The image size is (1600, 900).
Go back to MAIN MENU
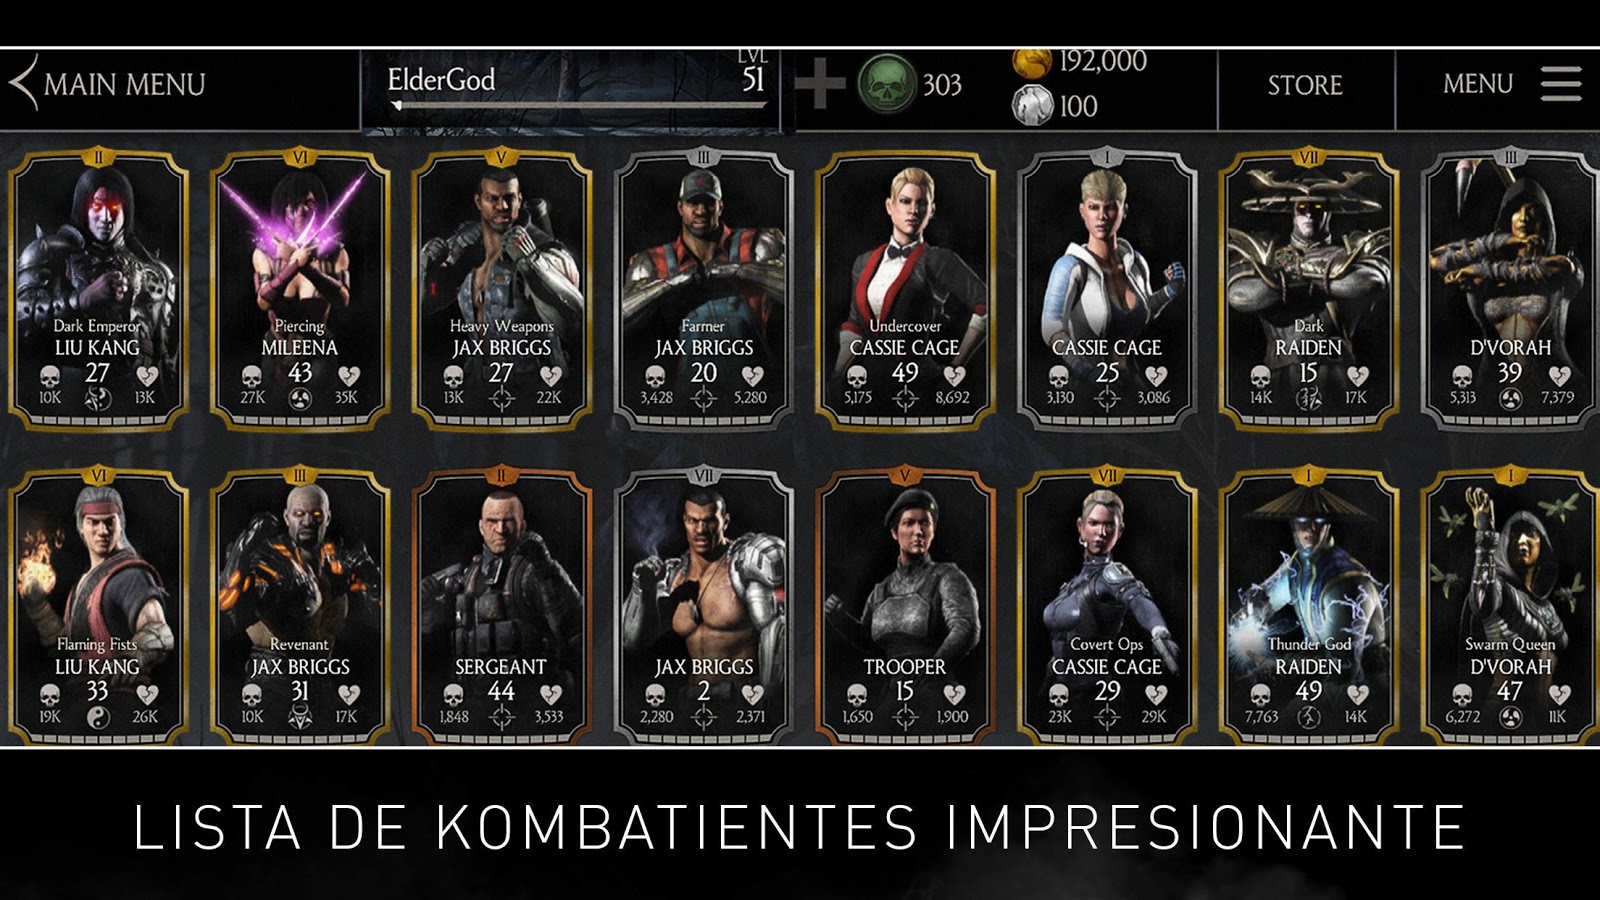124,84
